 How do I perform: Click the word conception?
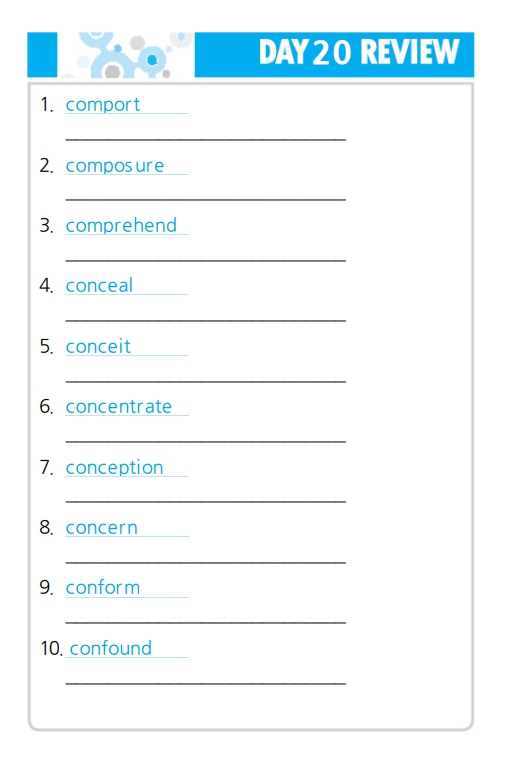pos(115,468)
